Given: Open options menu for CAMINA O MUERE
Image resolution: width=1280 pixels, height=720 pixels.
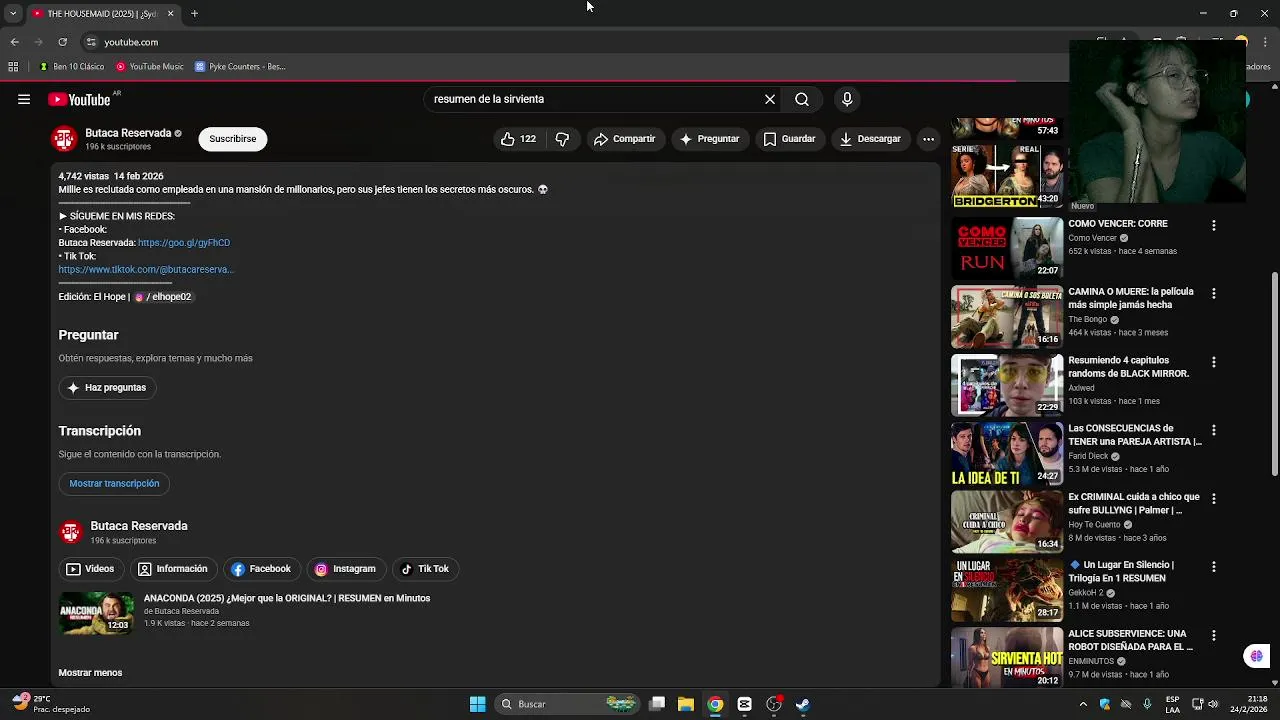Looking at the screenshot, I should click(x=1214, y=294).
